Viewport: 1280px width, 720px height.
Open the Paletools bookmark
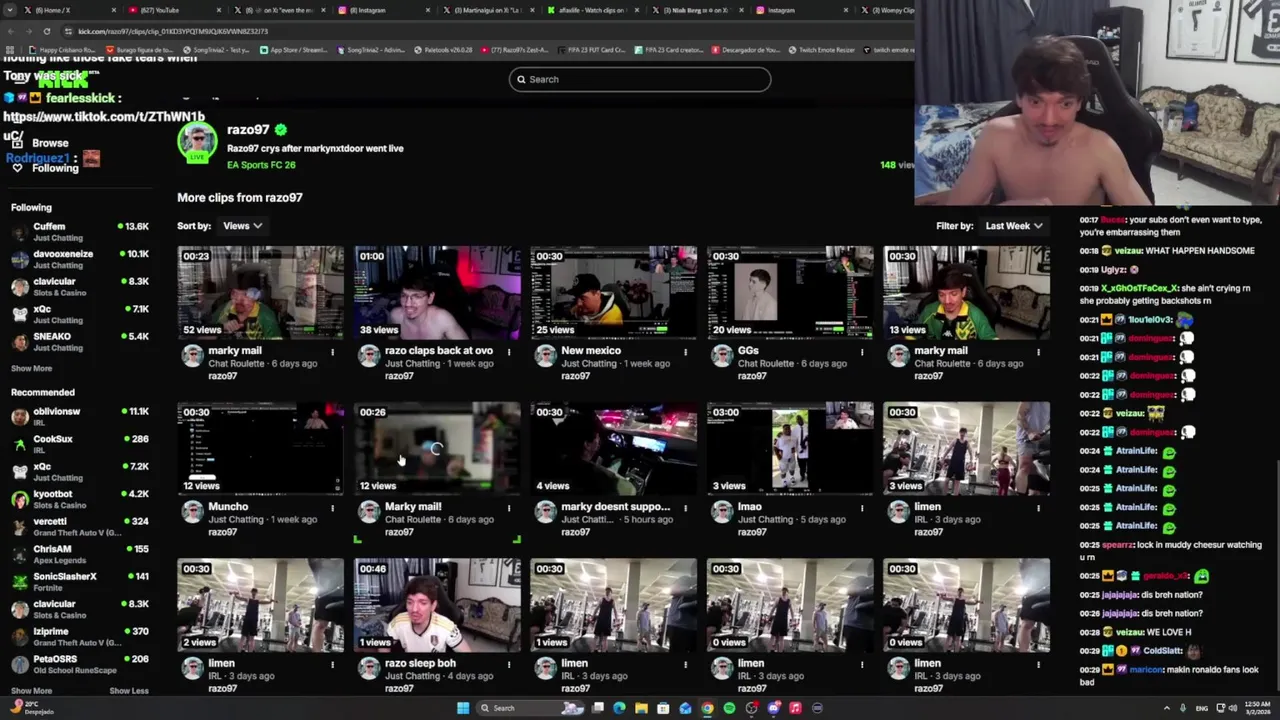442,50
